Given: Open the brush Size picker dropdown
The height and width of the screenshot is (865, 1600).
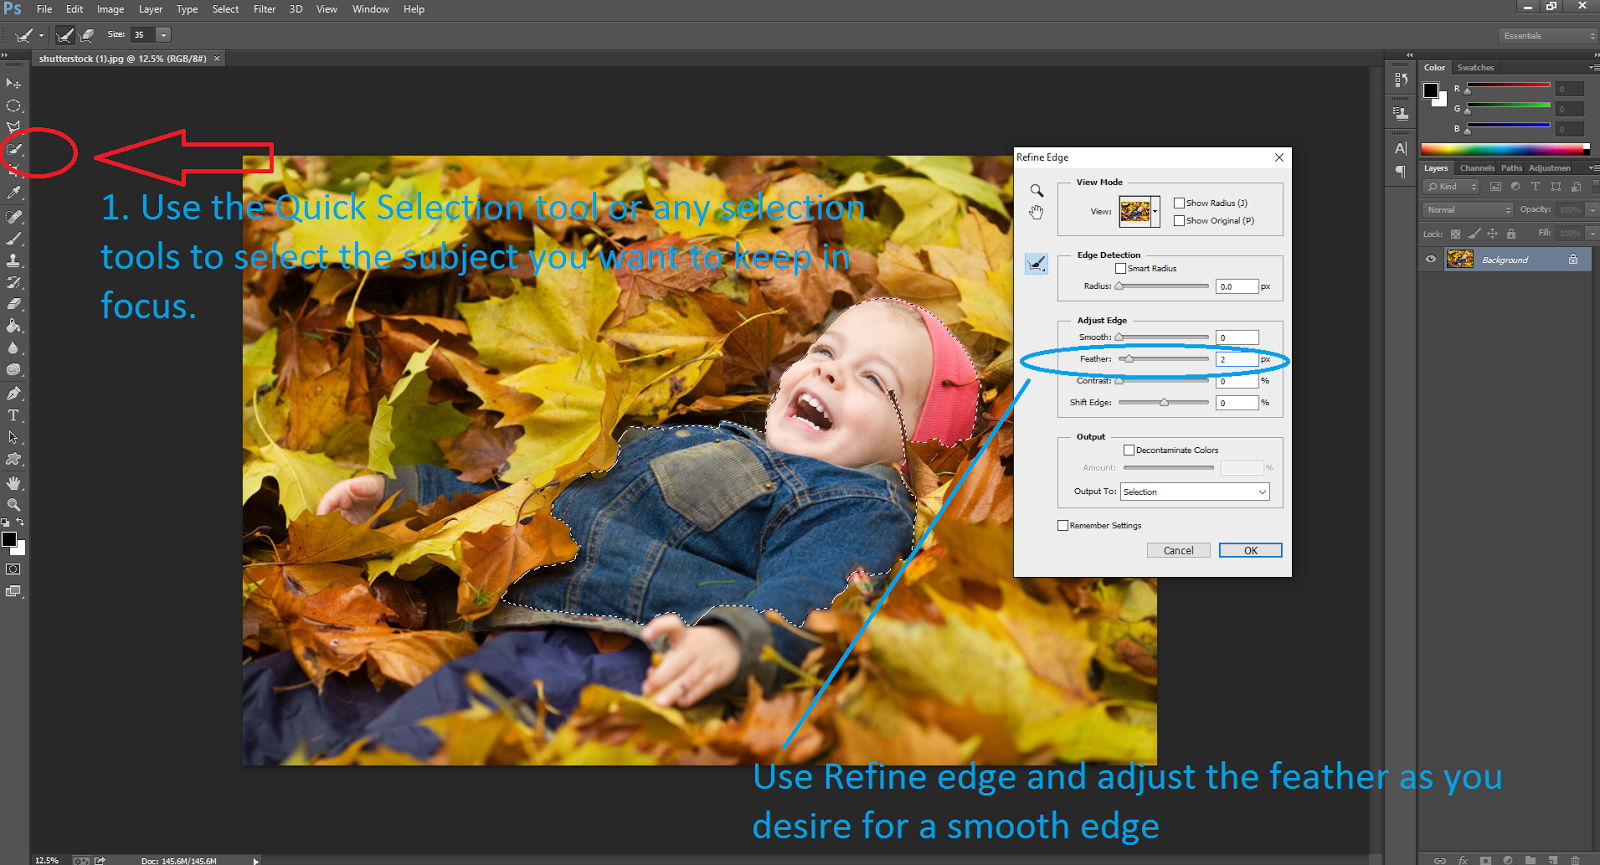Looking at the screenshot, I should coord(164,35).
